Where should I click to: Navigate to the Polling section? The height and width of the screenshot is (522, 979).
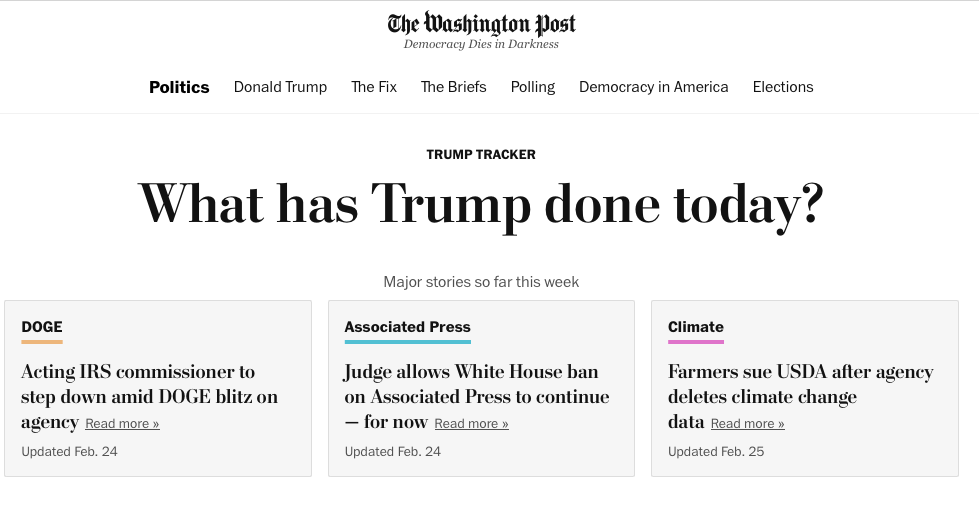coord(532,87)
